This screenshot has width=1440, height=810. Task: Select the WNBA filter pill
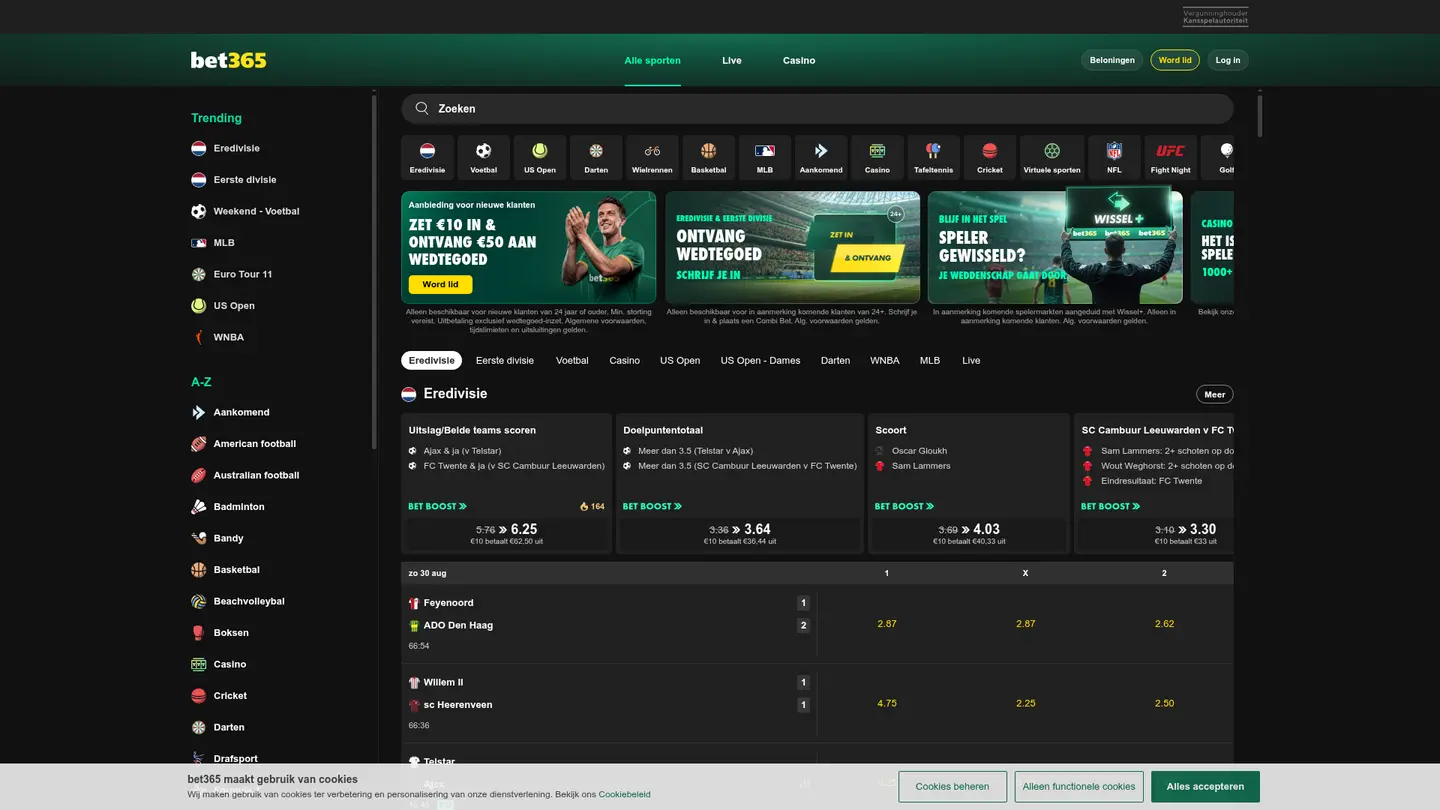tap(885, 360)
